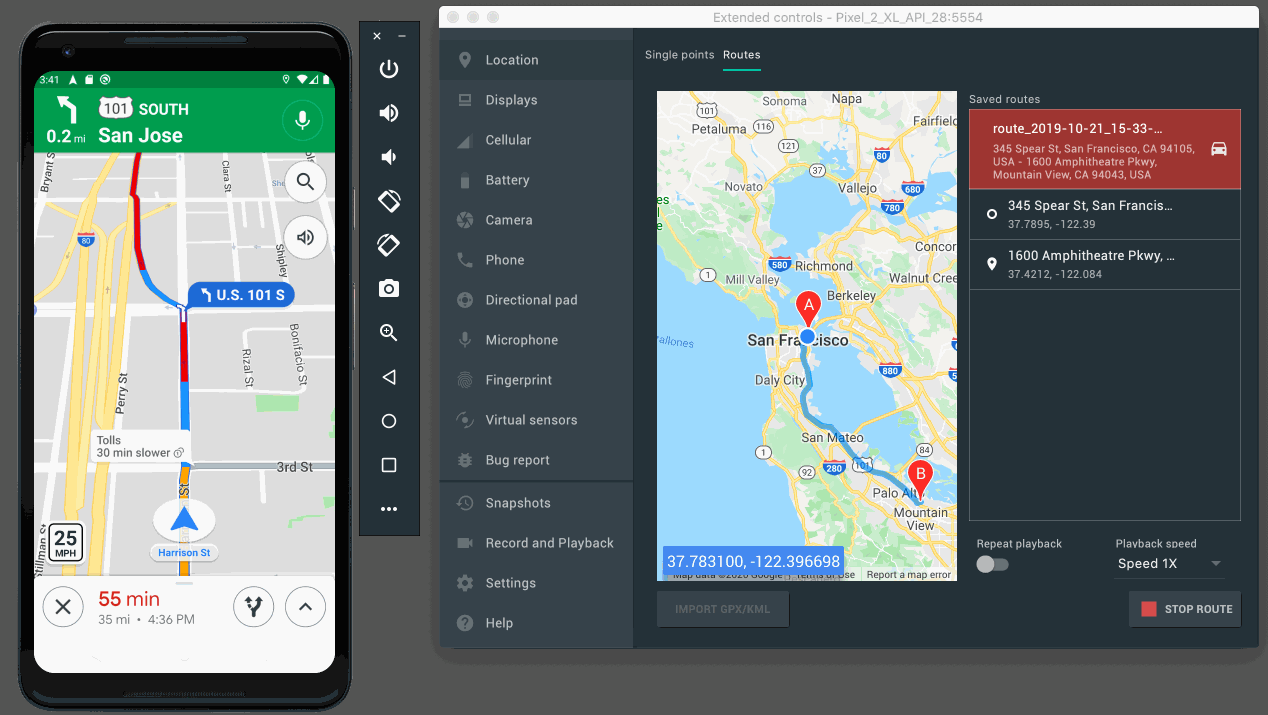Expand trip details with the chevron in Maps
This screenshot has width=1268, height=715.
[x=305, y=606]
